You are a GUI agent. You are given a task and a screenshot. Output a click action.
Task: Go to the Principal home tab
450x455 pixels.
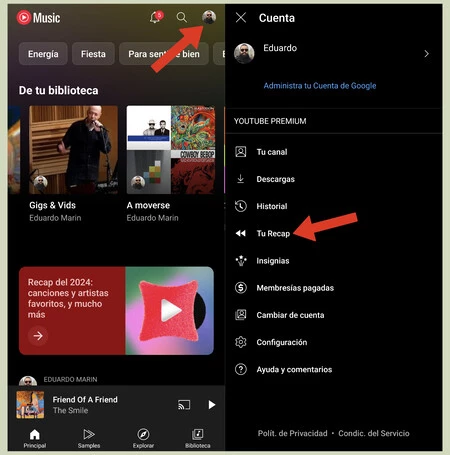pos(35,438)
